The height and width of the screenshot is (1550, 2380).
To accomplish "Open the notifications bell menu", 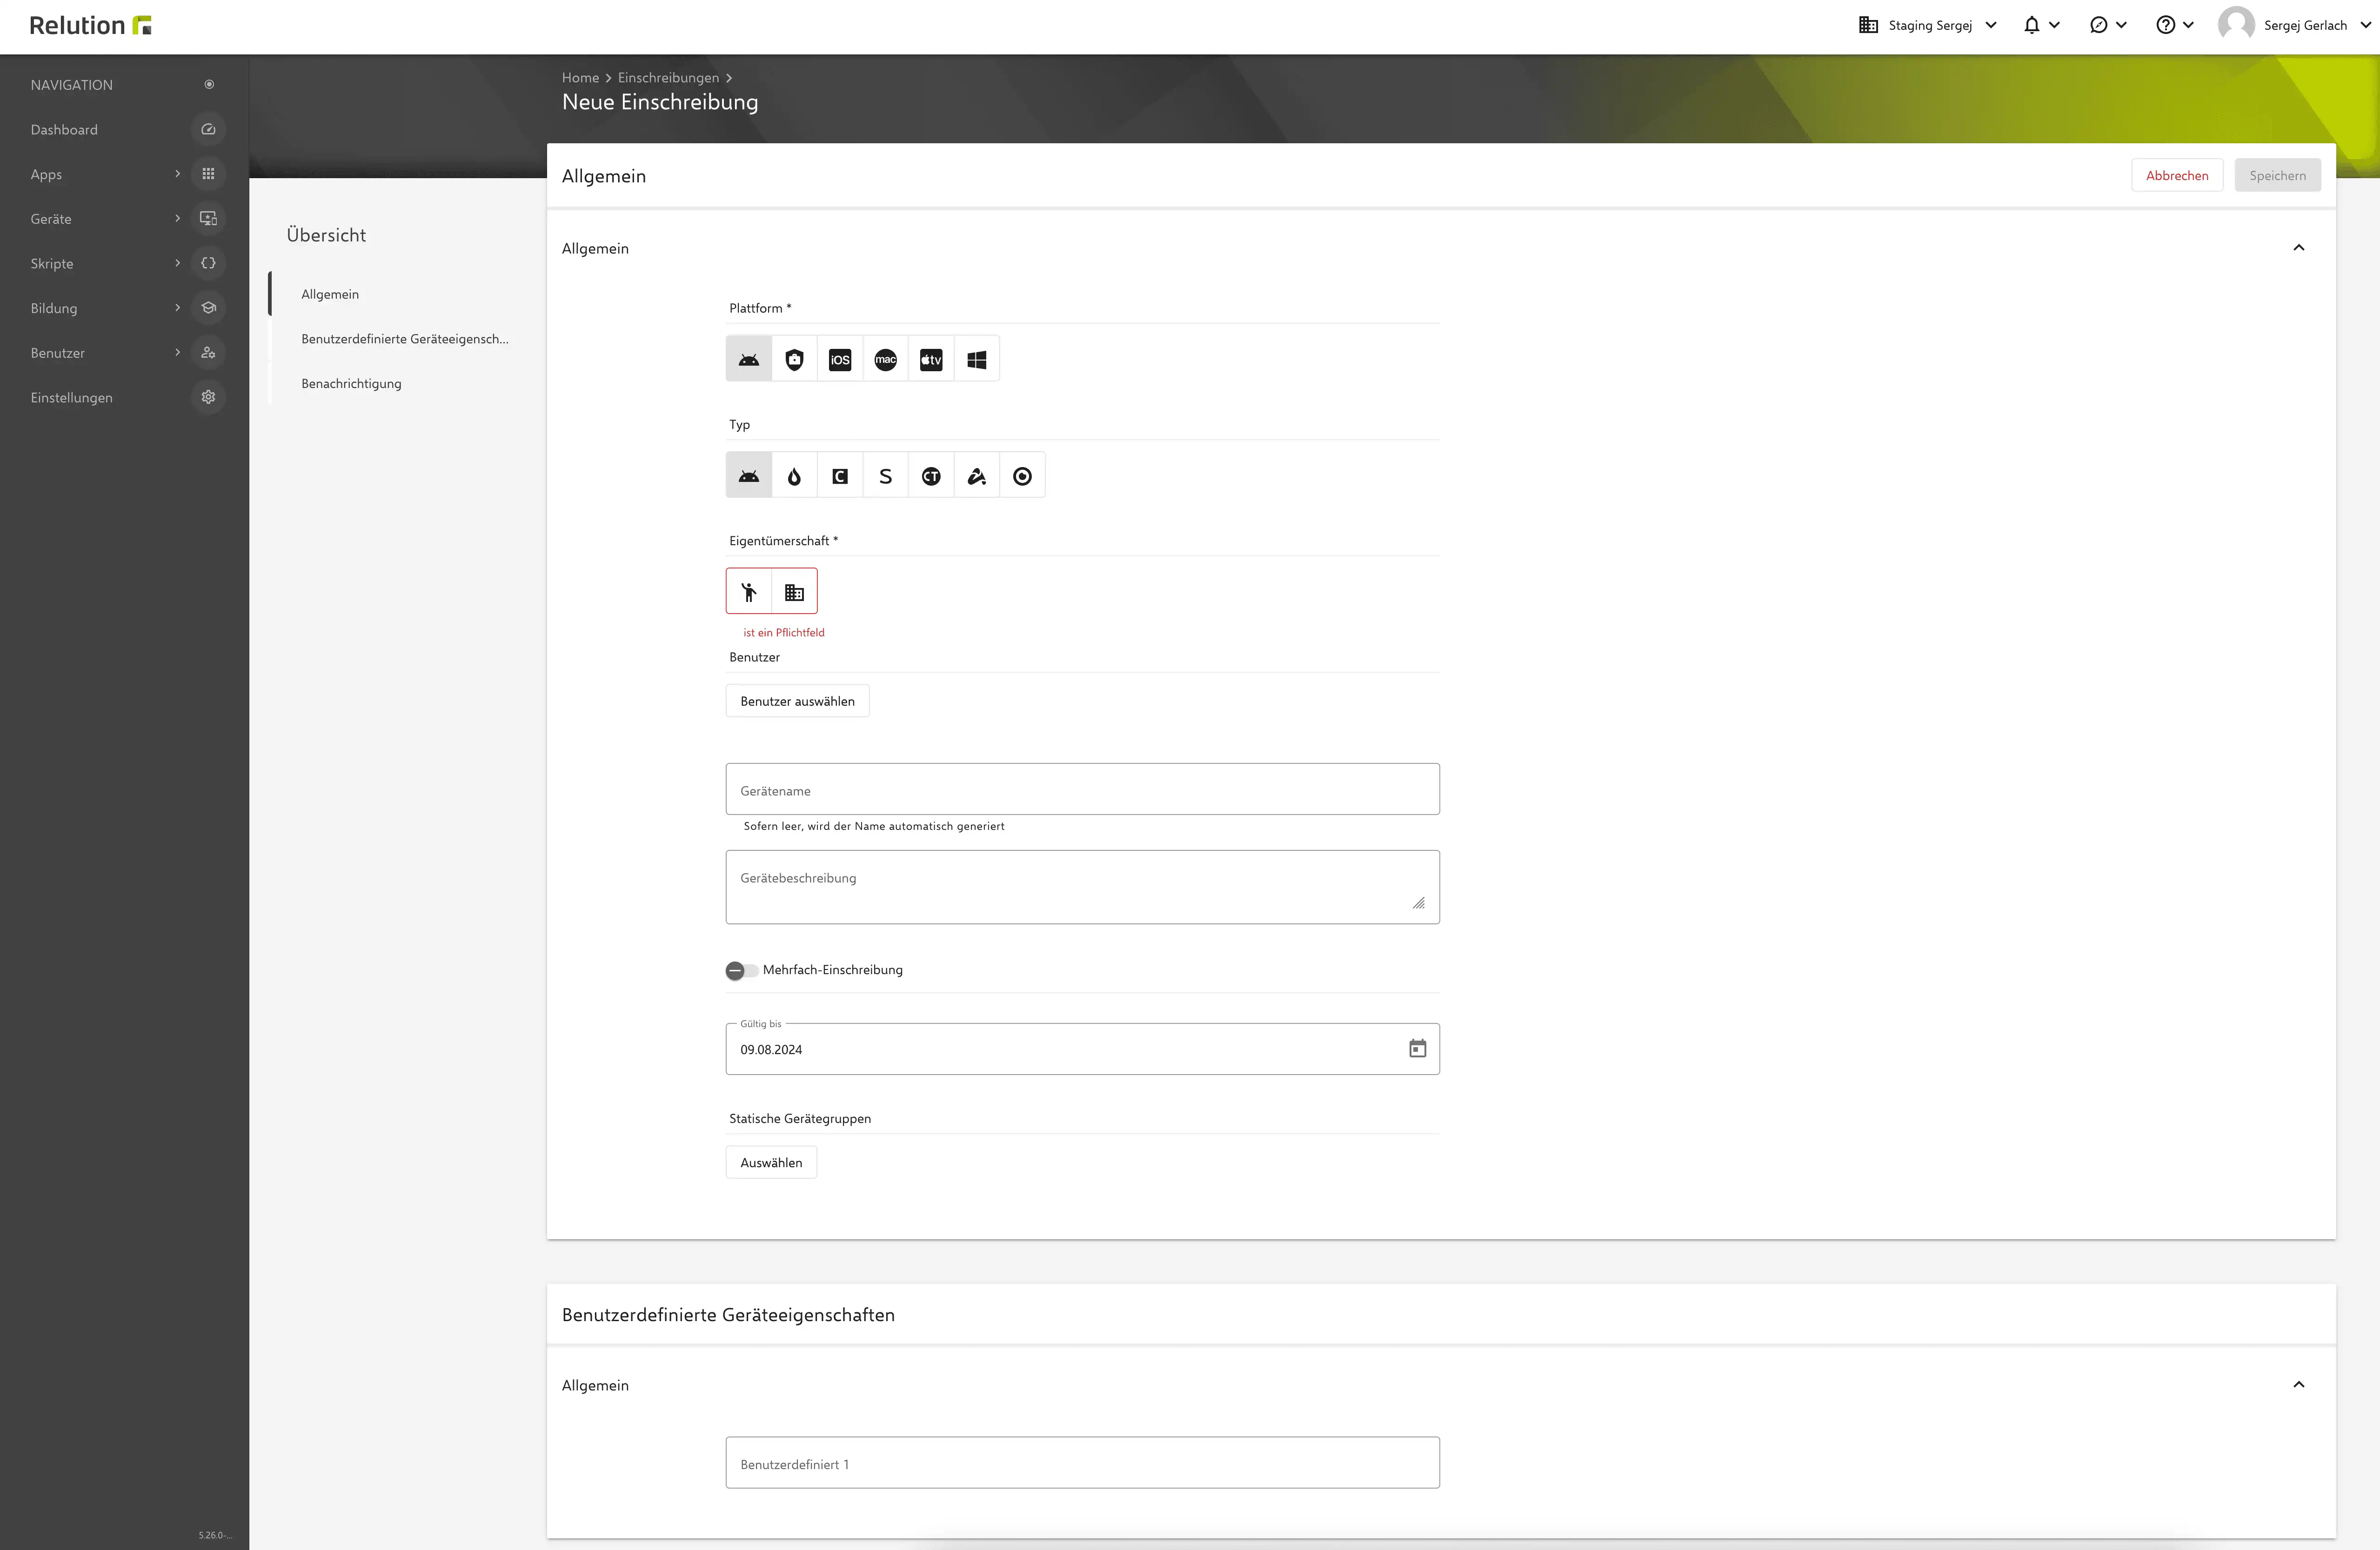I will click(x=2041, y=26).
